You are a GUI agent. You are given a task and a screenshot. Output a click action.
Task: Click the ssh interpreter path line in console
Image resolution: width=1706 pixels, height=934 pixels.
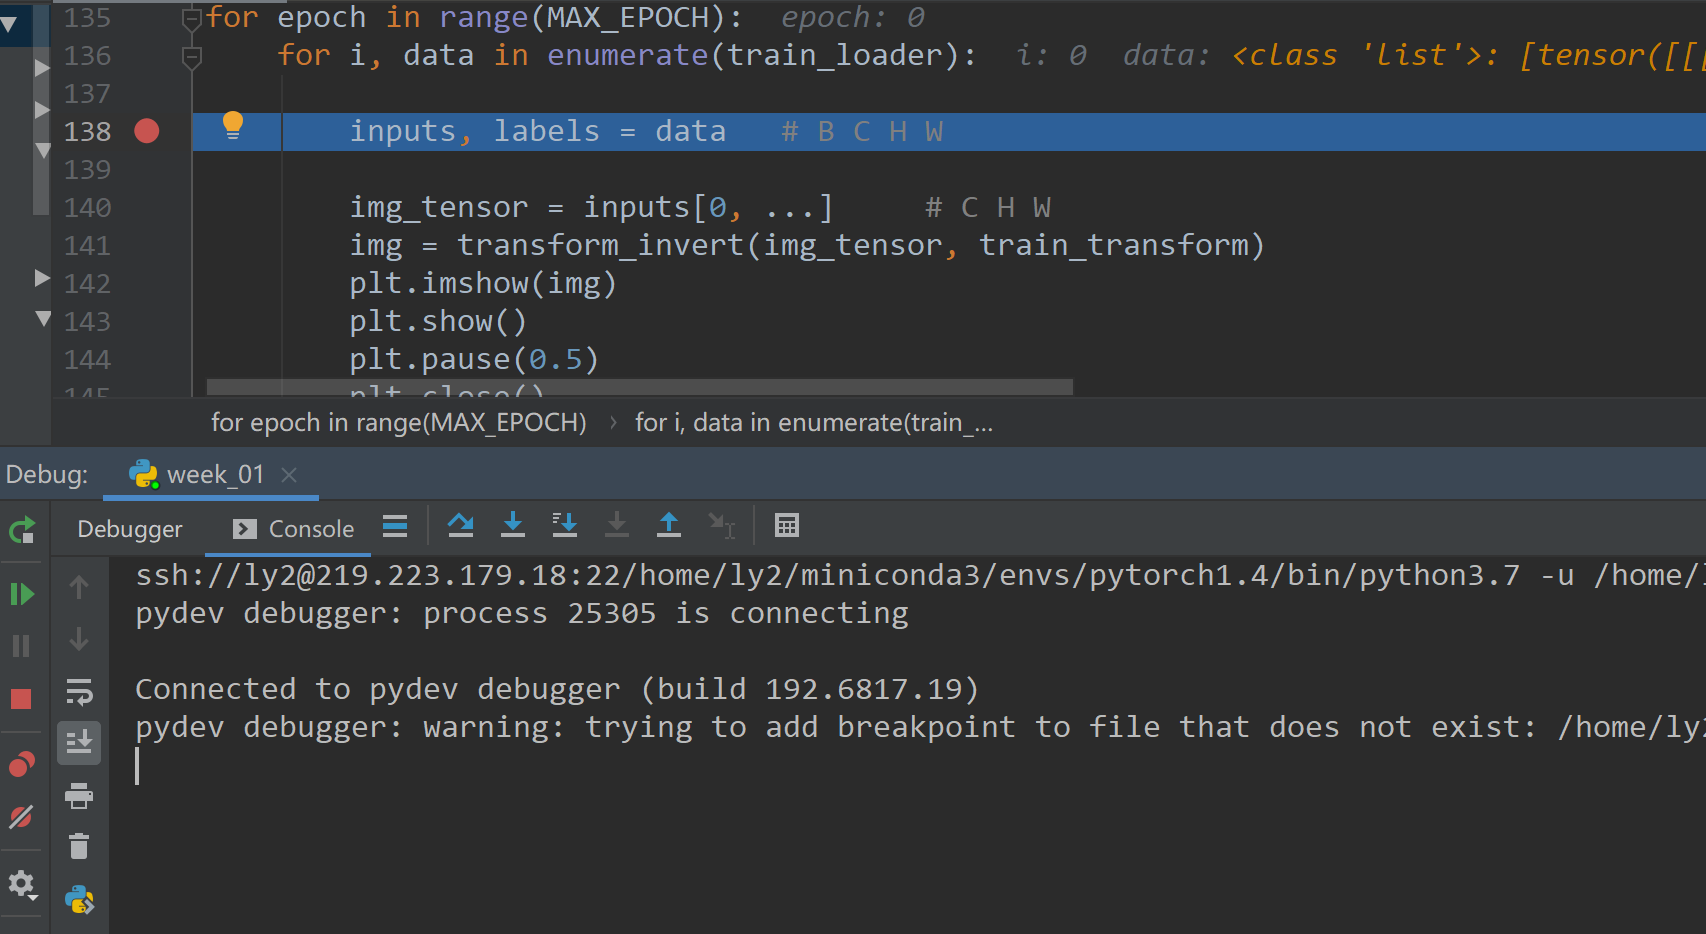coord(920,575)
